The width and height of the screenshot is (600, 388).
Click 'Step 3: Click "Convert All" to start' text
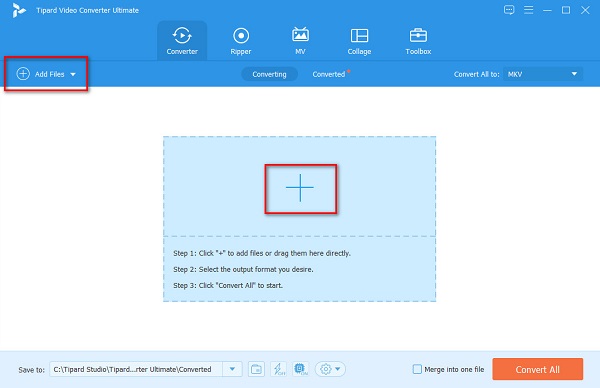228,285
